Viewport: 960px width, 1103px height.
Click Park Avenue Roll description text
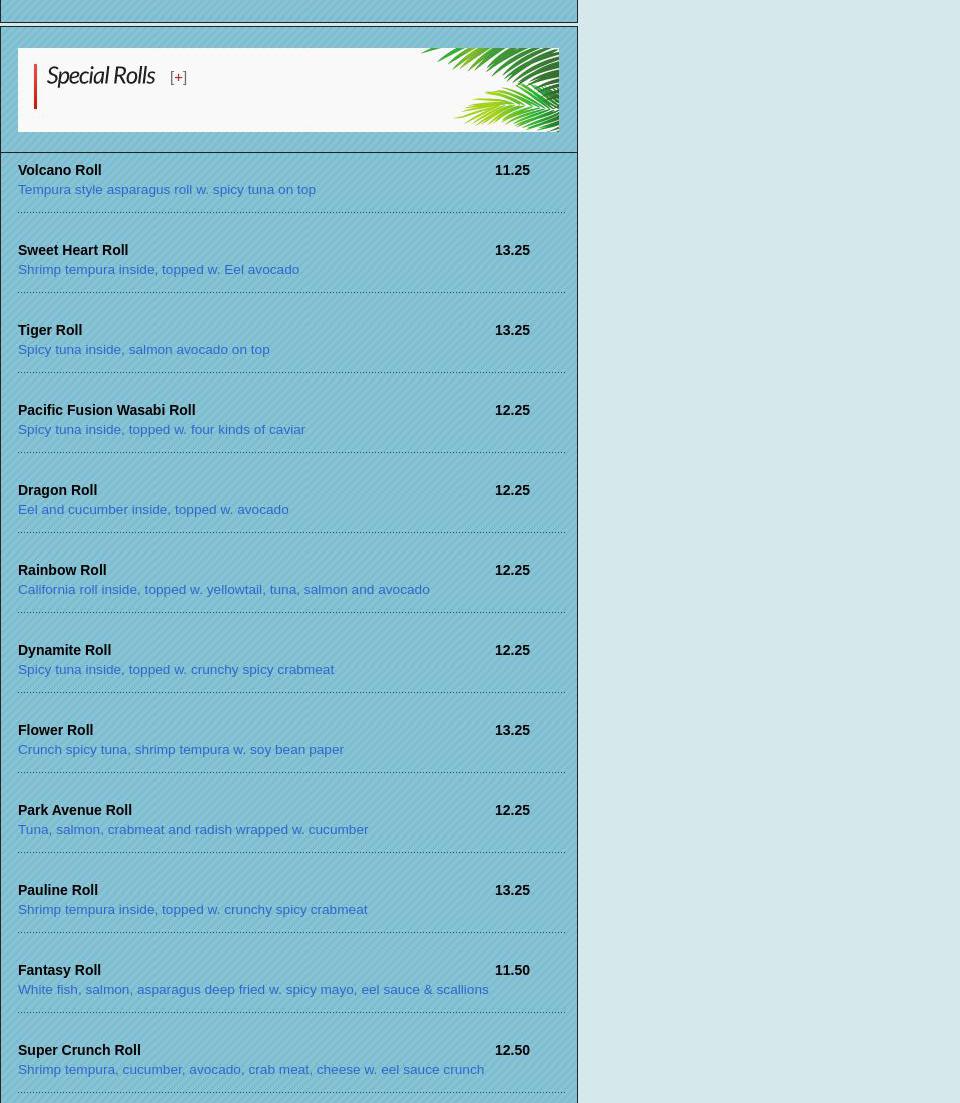[193, 829]
